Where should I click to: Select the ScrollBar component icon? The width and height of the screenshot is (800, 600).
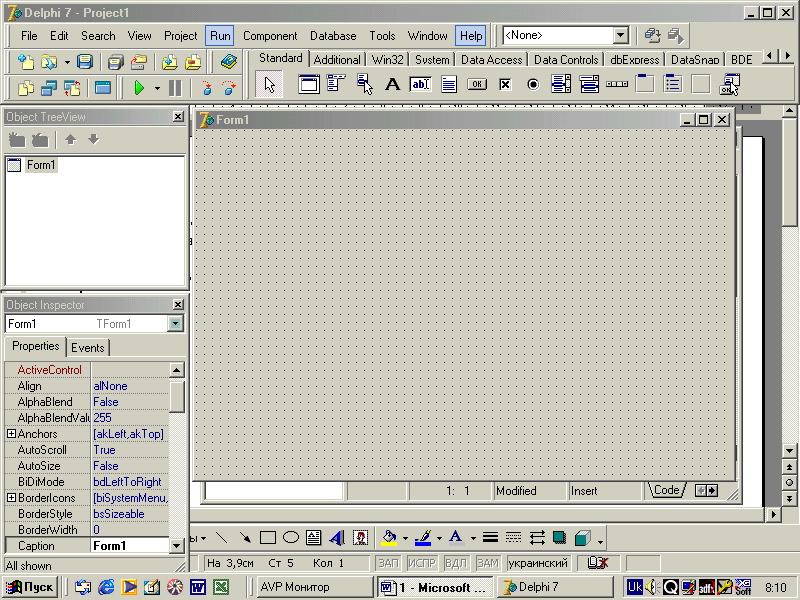[x=617, y=84]
